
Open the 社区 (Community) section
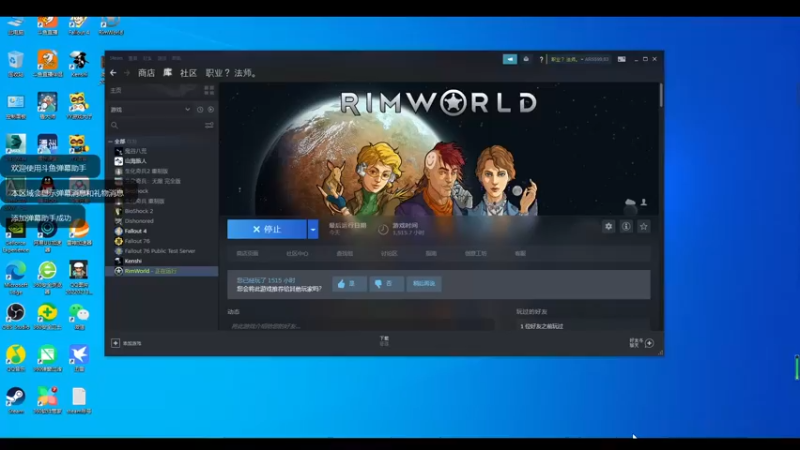pos(188,73)
